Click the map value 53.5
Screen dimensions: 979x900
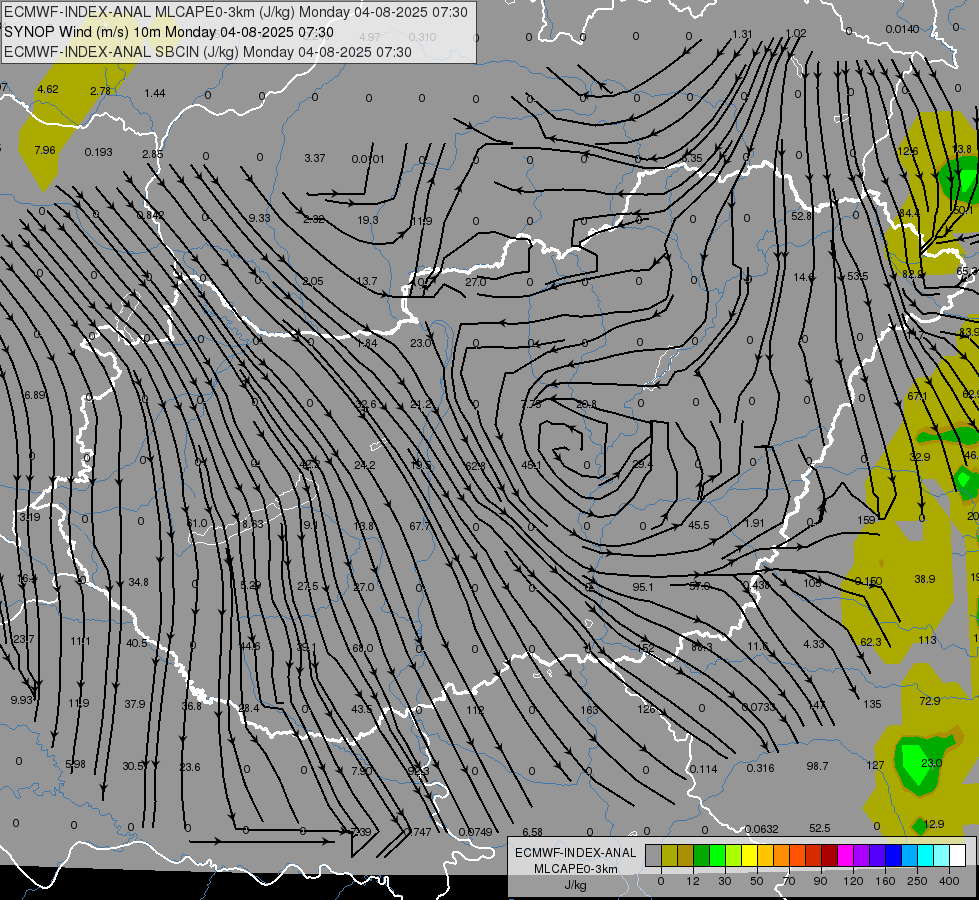(x=858, y=276)
